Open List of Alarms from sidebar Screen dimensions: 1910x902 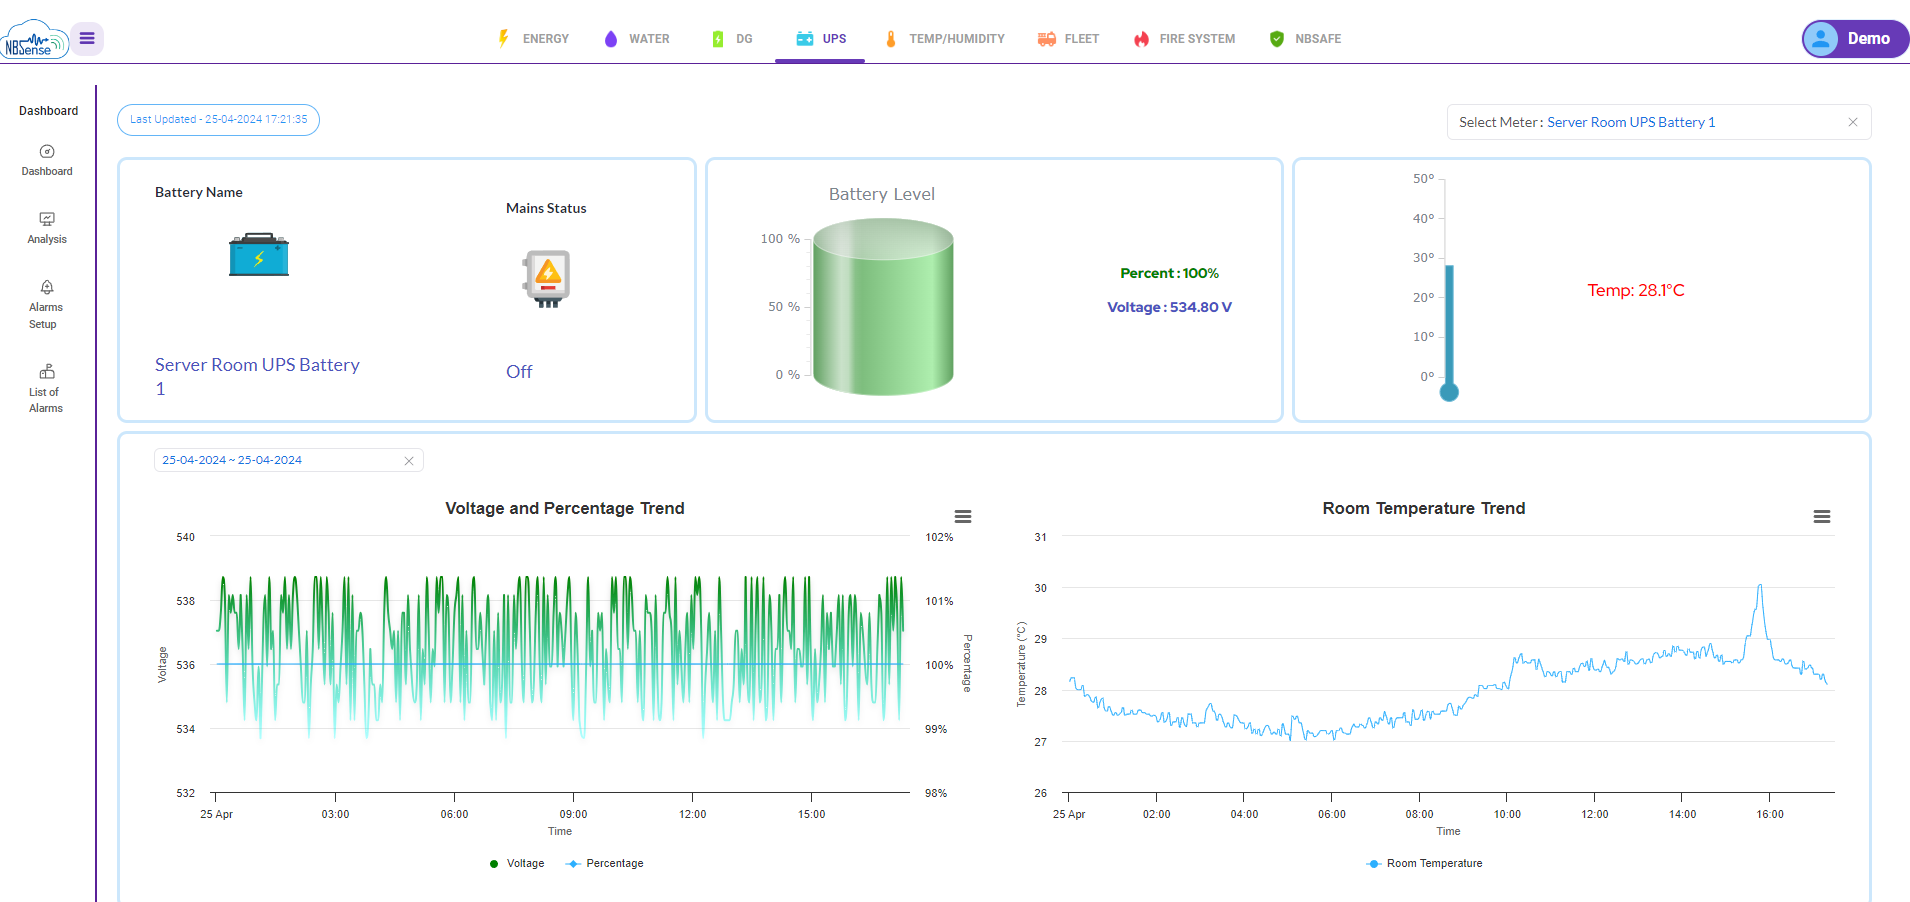point(46,389)
